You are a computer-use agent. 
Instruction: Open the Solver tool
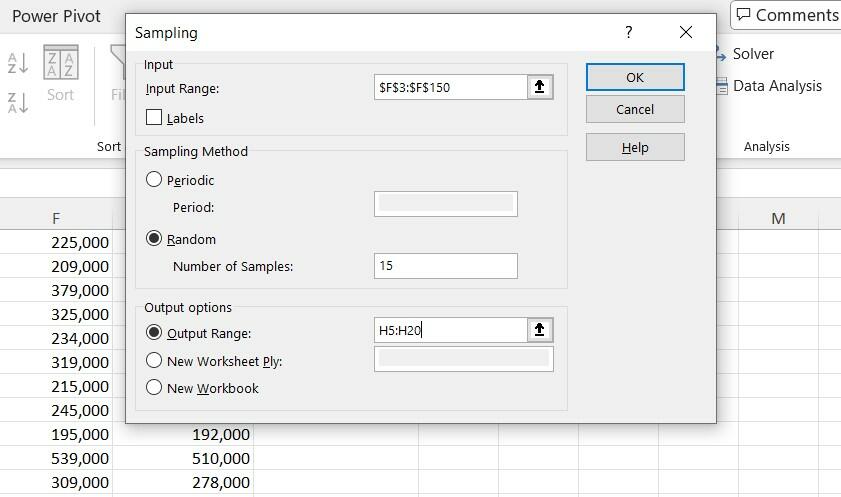744,54
